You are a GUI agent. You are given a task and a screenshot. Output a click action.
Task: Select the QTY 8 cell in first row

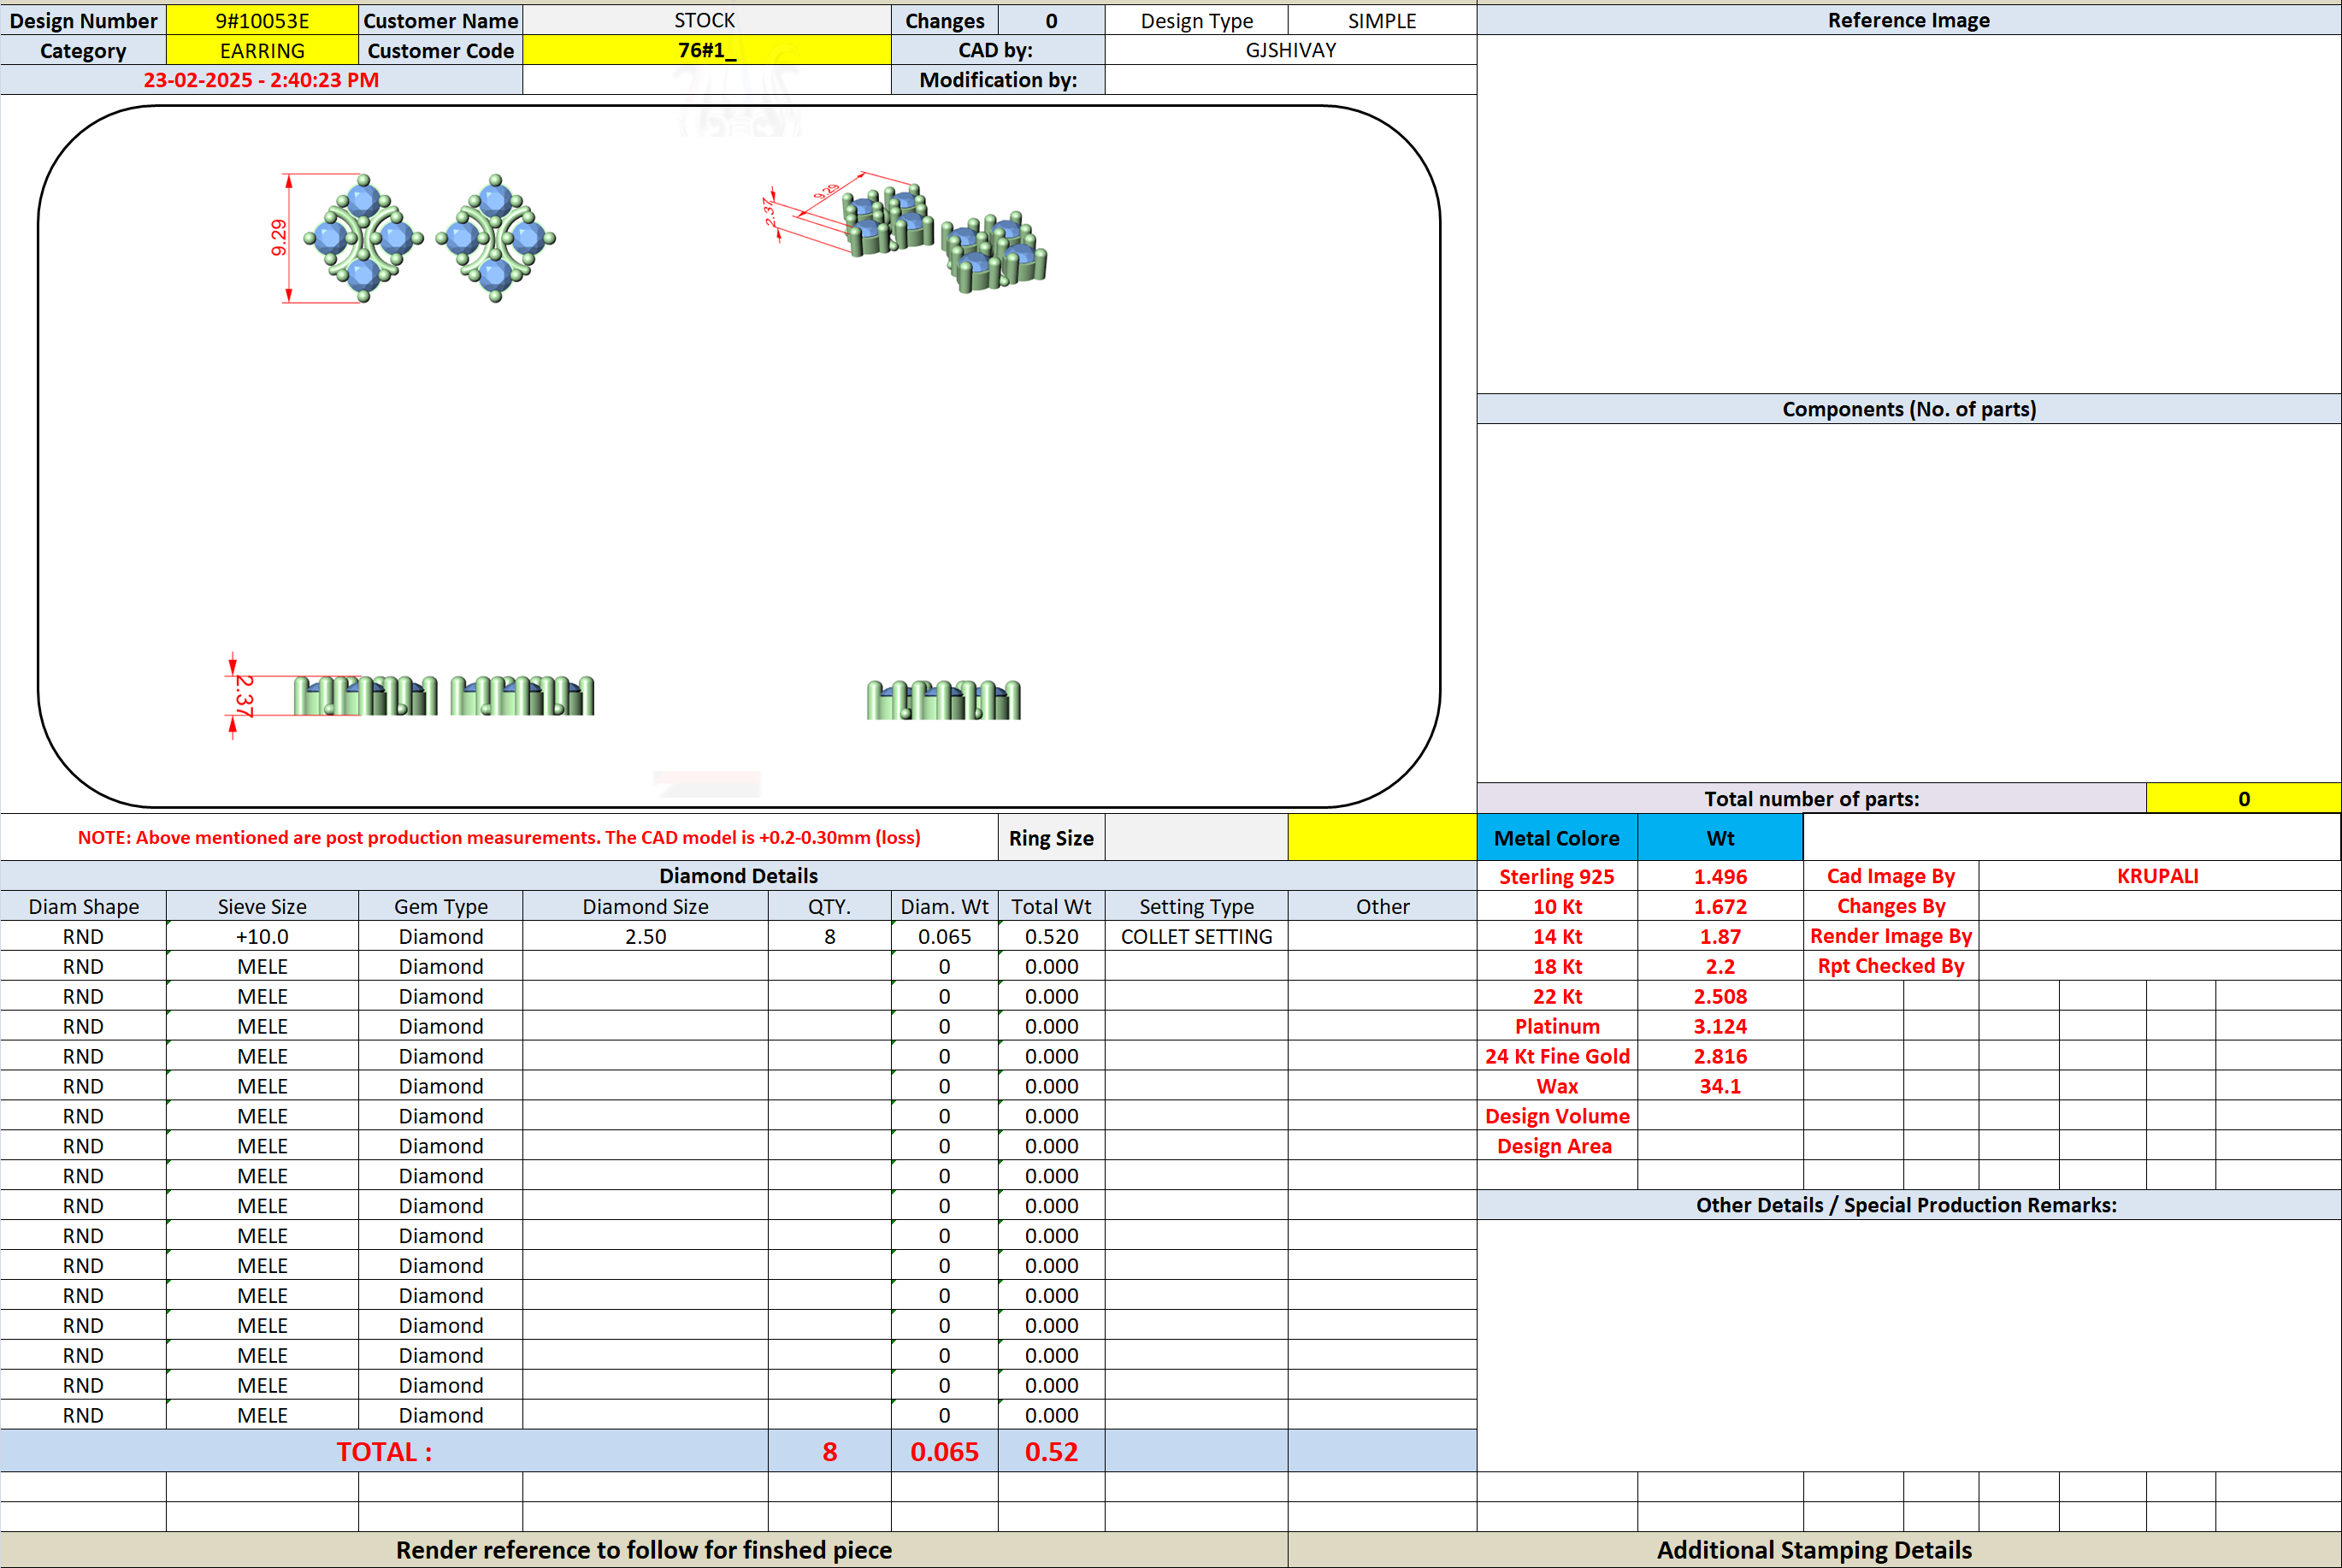tap(829, 936)
